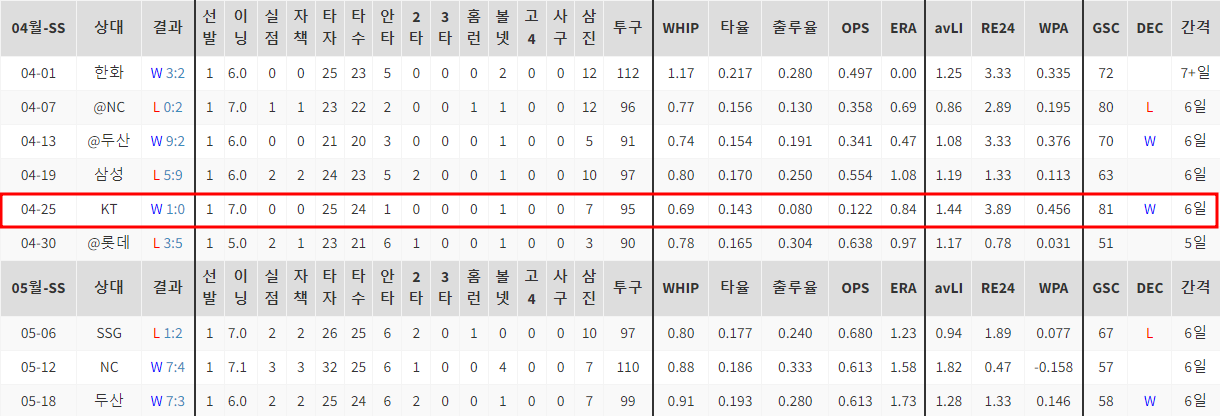The width and height of the screenshot is (1220, 416).
Task: Click the 04월-SS table header
Action: pos(38,29)
